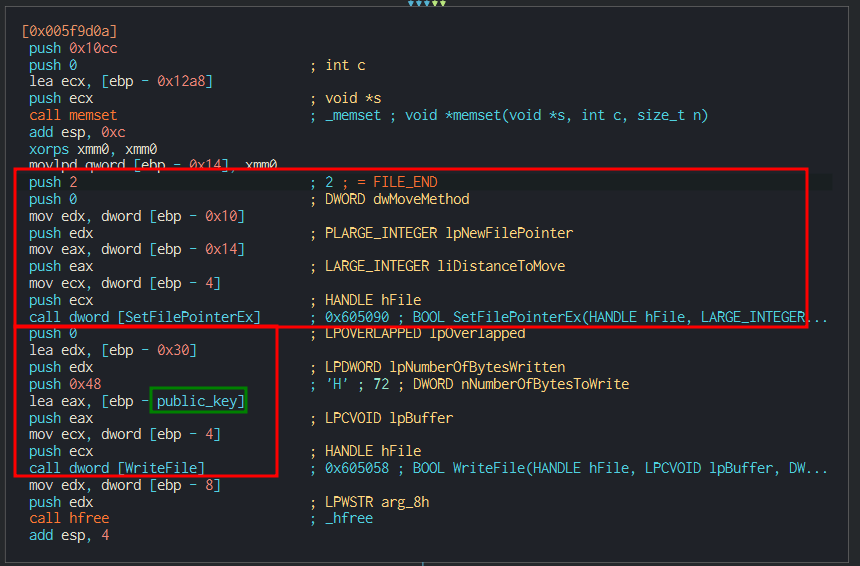Viewport: 860px width, 566px height.
Task: Click the push 2 FILE_END instruction
Action: pyautogui.click(x=53, y=182)
